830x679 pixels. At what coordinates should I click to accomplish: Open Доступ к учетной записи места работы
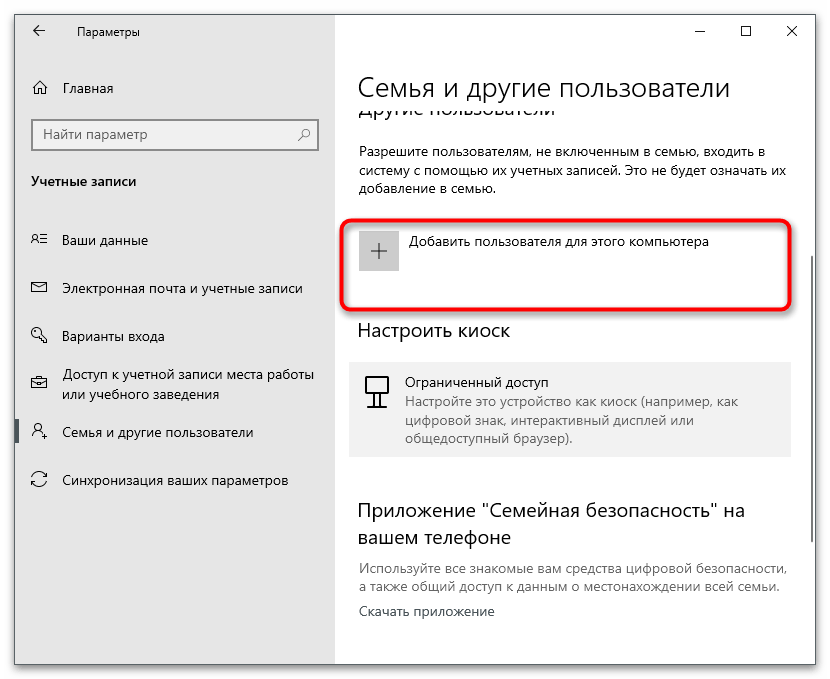point(188,384)
